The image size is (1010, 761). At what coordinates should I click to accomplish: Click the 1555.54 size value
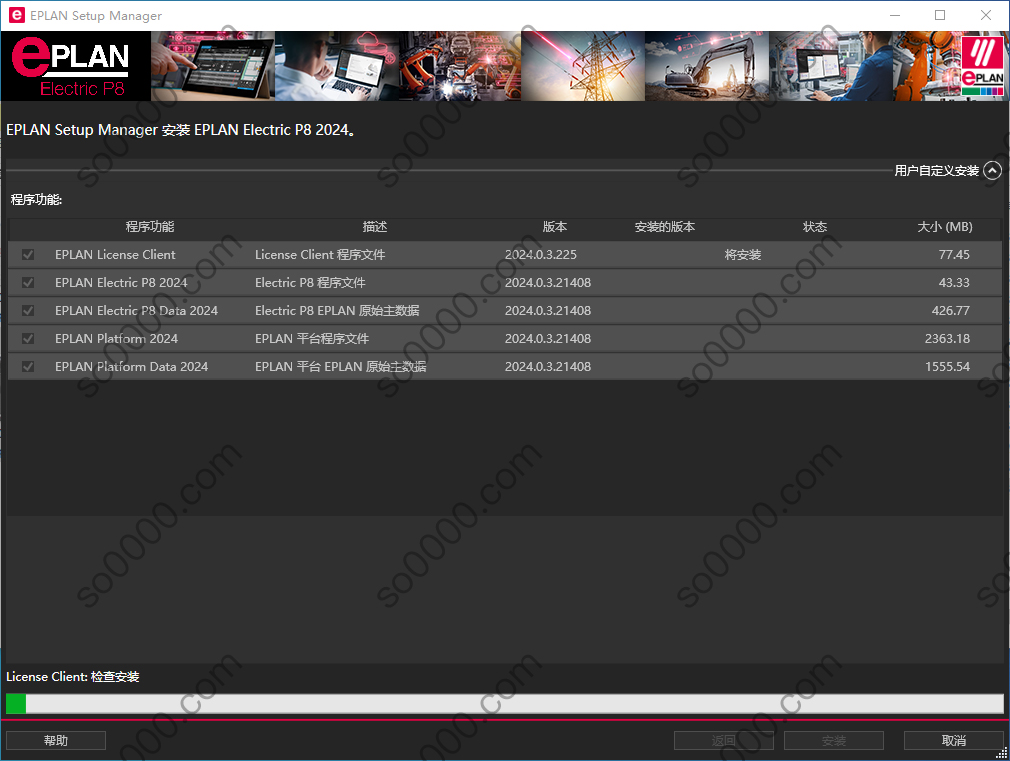pyautogui.click(x=947, y=367)
